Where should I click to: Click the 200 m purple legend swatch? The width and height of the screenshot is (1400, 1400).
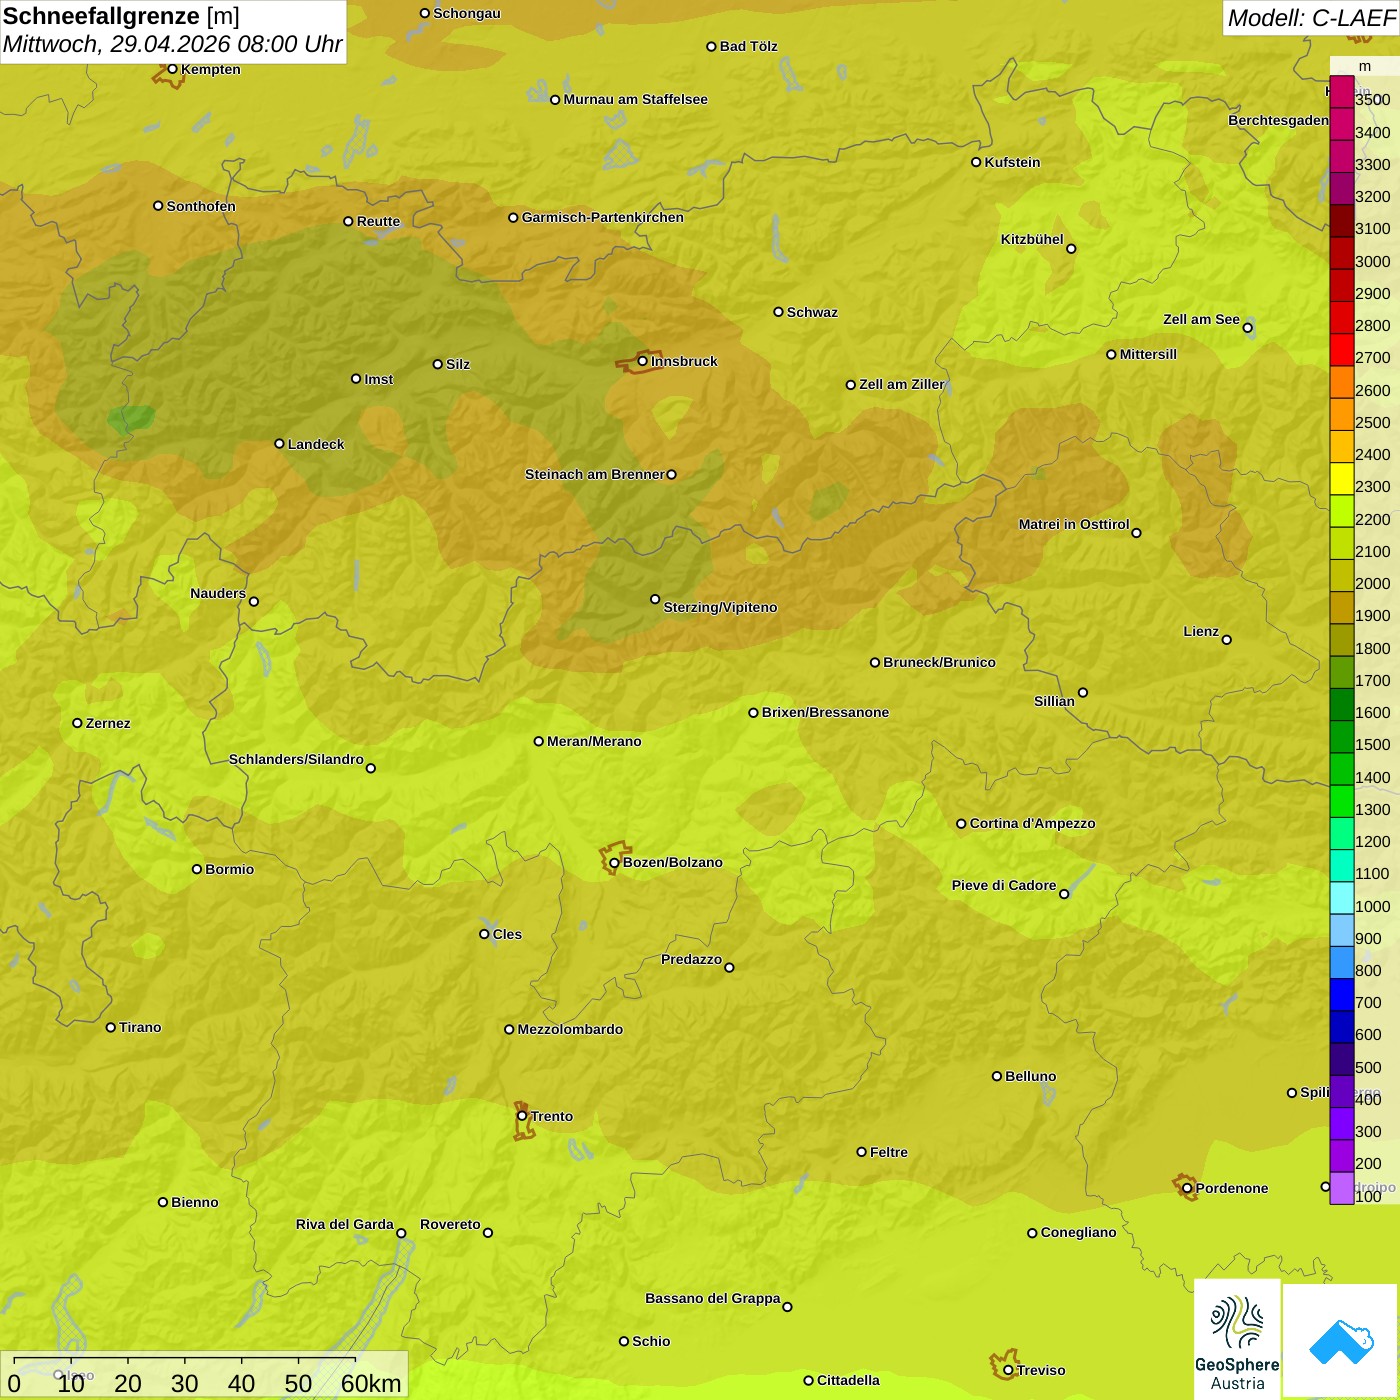(1342, 1156)
